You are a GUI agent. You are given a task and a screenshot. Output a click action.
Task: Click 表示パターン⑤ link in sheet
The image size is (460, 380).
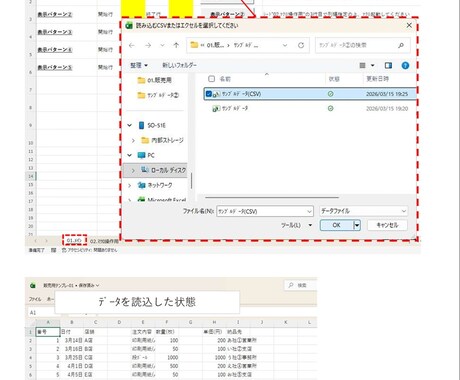[x=55, y=67]
